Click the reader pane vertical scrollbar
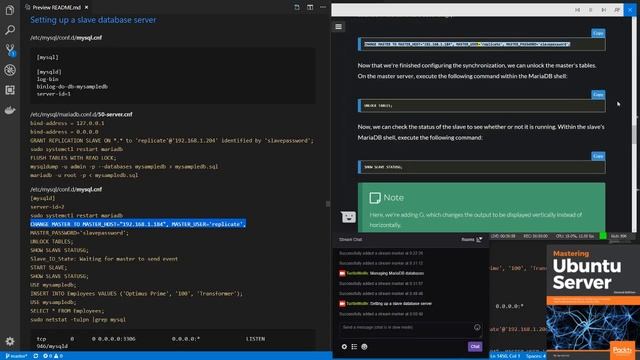Image resolution: width=640 pixels, height=360 pixels. 633,135
